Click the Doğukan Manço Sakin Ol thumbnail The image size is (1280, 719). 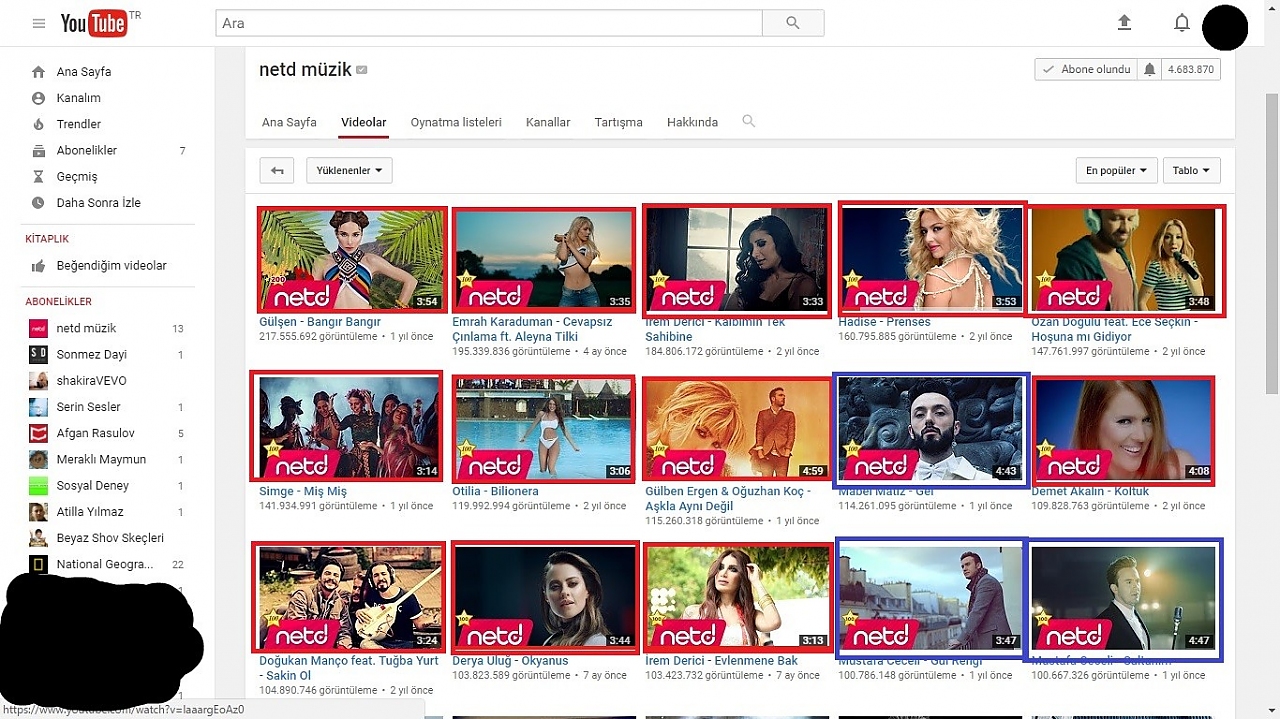[349, 598]
